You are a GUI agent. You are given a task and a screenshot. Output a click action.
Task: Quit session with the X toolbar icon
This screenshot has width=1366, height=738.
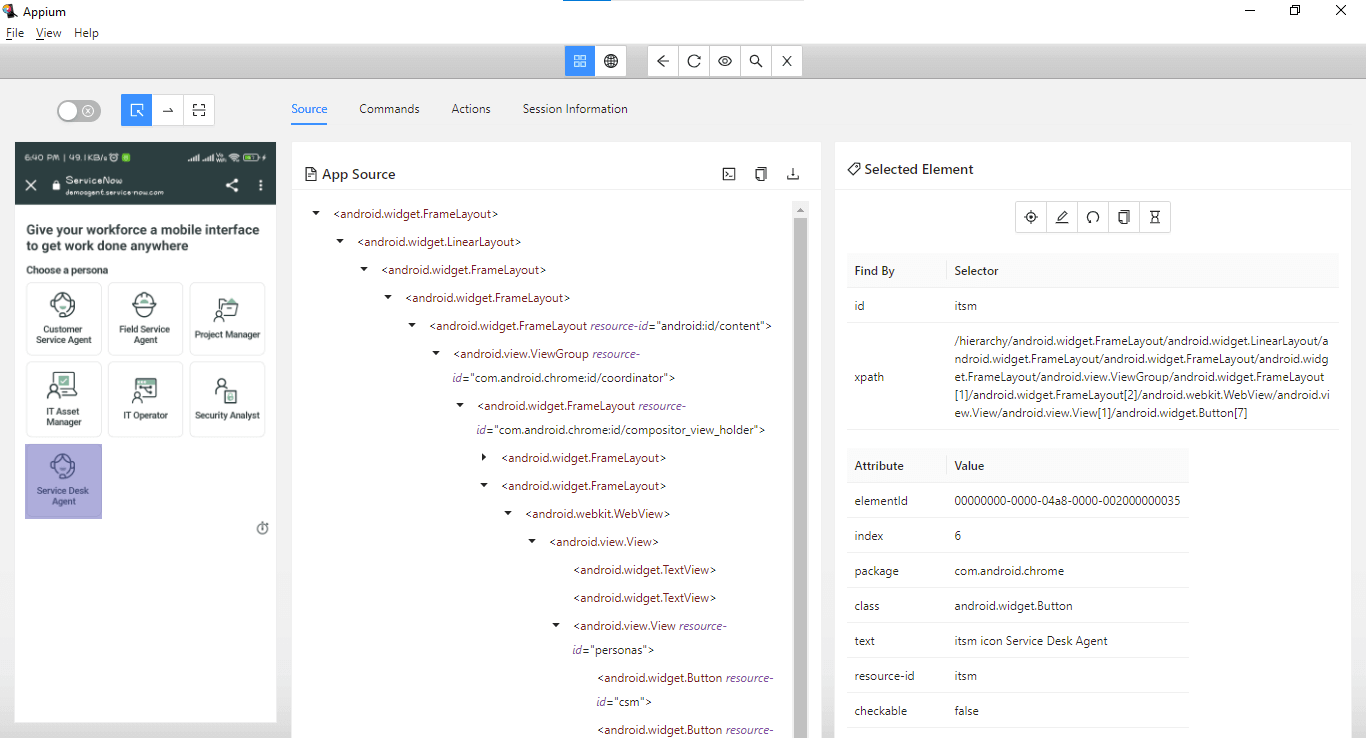point(787,61)
